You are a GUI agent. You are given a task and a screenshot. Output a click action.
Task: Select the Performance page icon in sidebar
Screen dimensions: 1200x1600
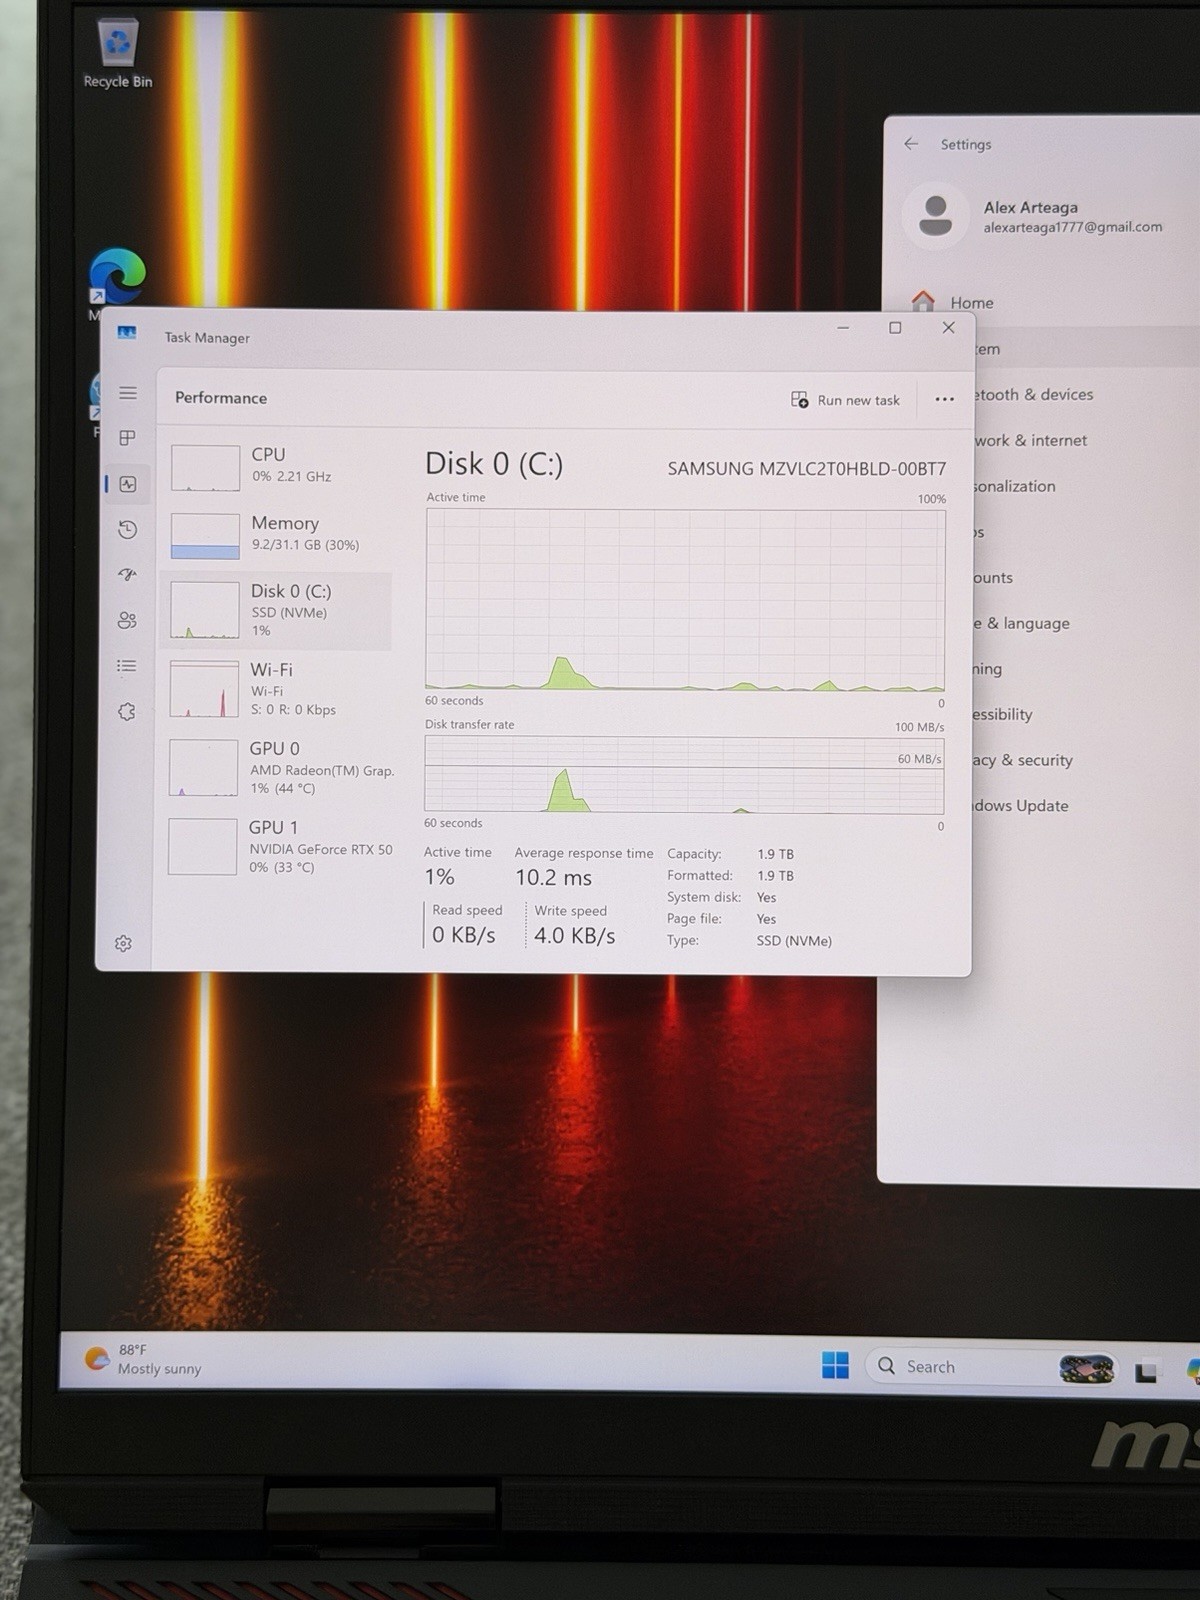(x=128, y=484)
